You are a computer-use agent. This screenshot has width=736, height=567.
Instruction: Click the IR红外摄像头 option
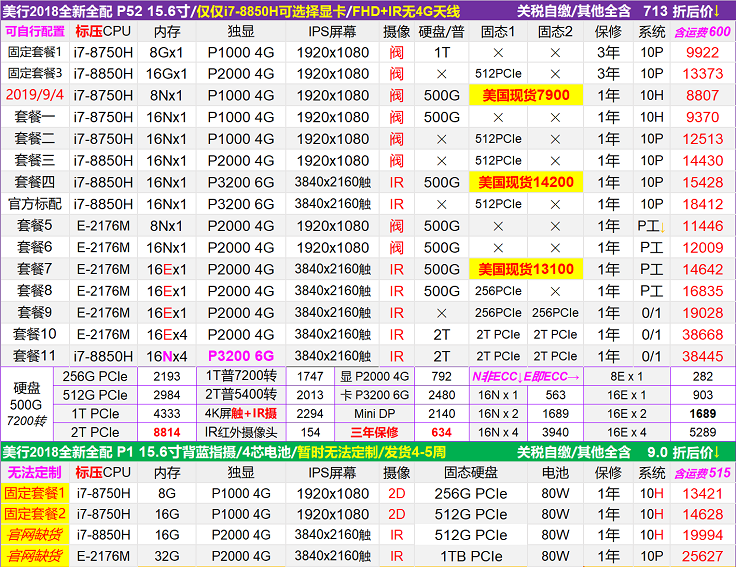(x=241, y=432)
